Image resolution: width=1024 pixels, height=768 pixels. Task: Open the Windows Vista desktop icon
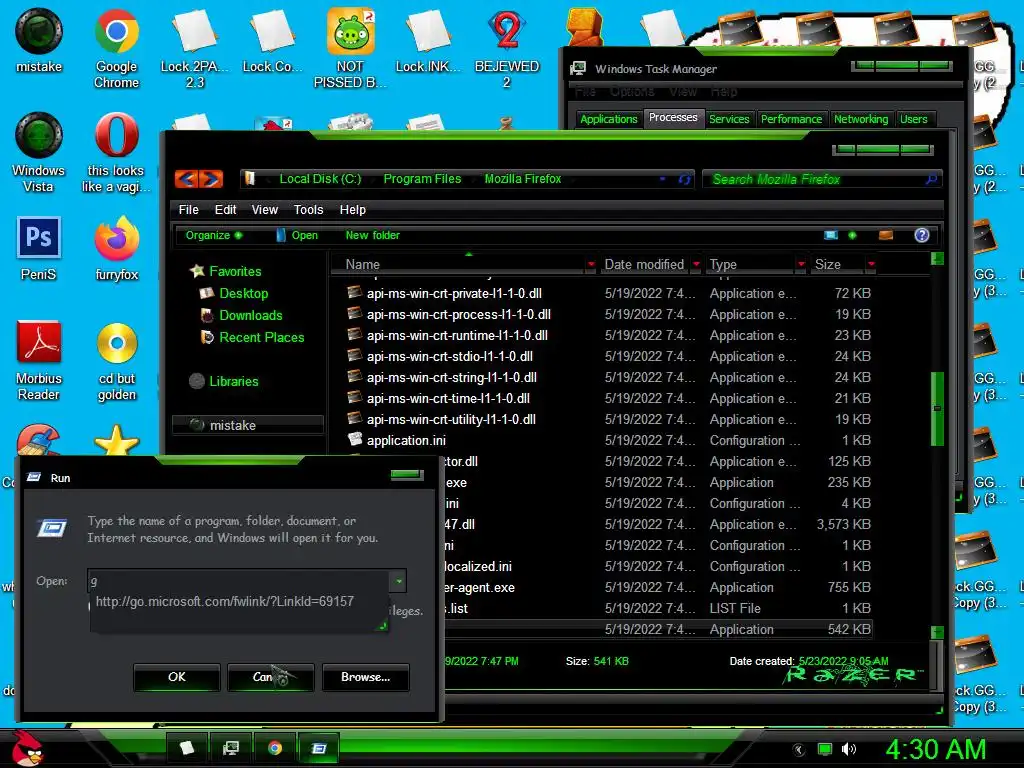pos(39,153)
